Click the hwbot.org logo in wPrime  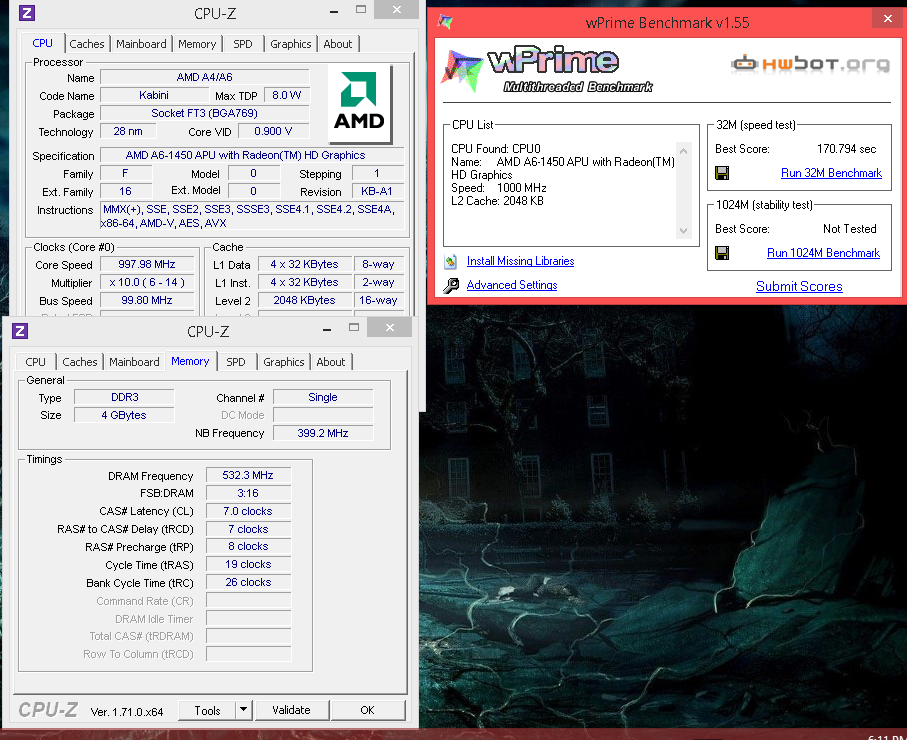[810, 64]
